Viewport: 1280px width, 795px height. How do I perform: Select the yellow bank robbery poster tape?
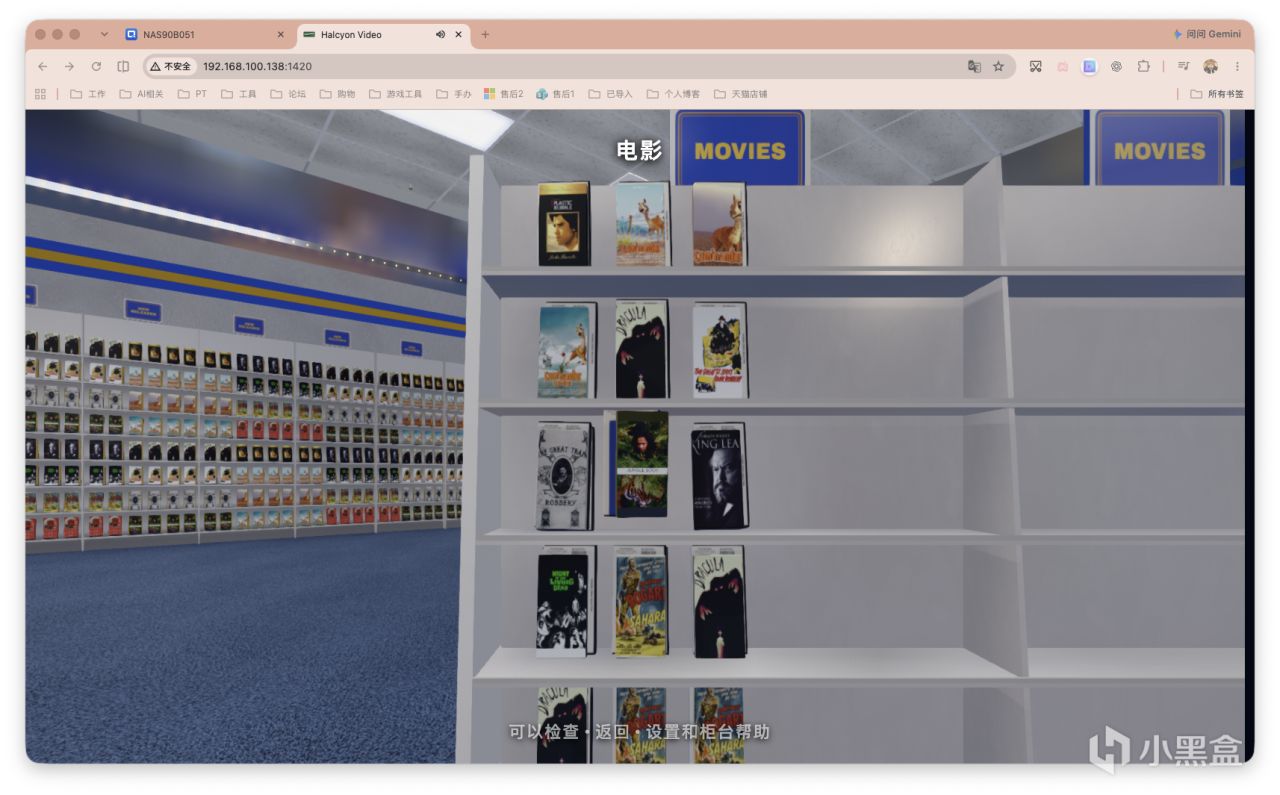pyautogui.click(x=720, y=350)
